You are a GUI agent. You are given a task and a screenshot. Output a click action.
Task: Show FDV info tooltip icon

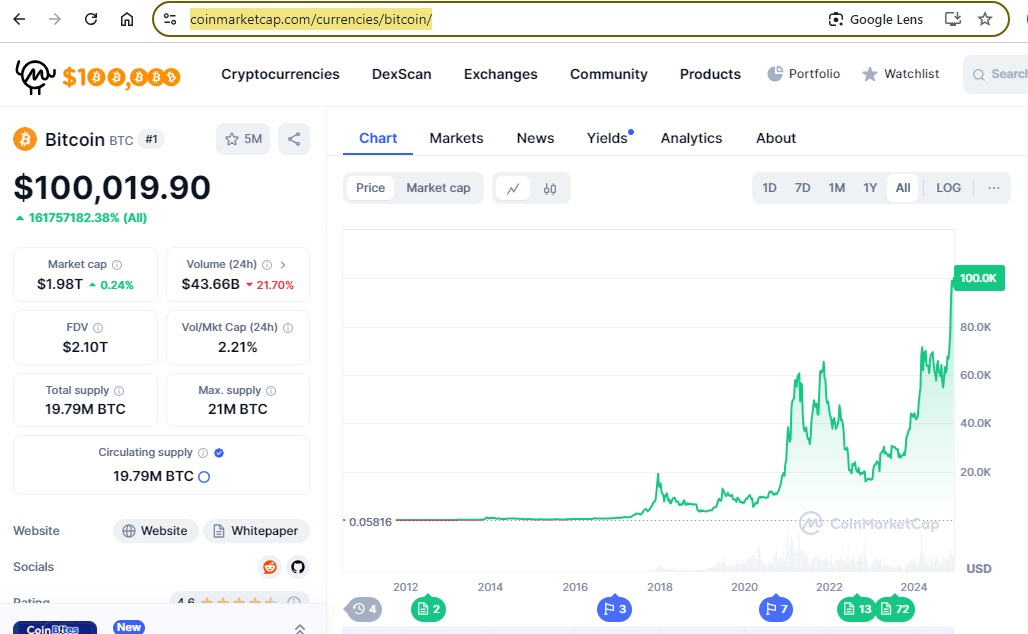98,328
